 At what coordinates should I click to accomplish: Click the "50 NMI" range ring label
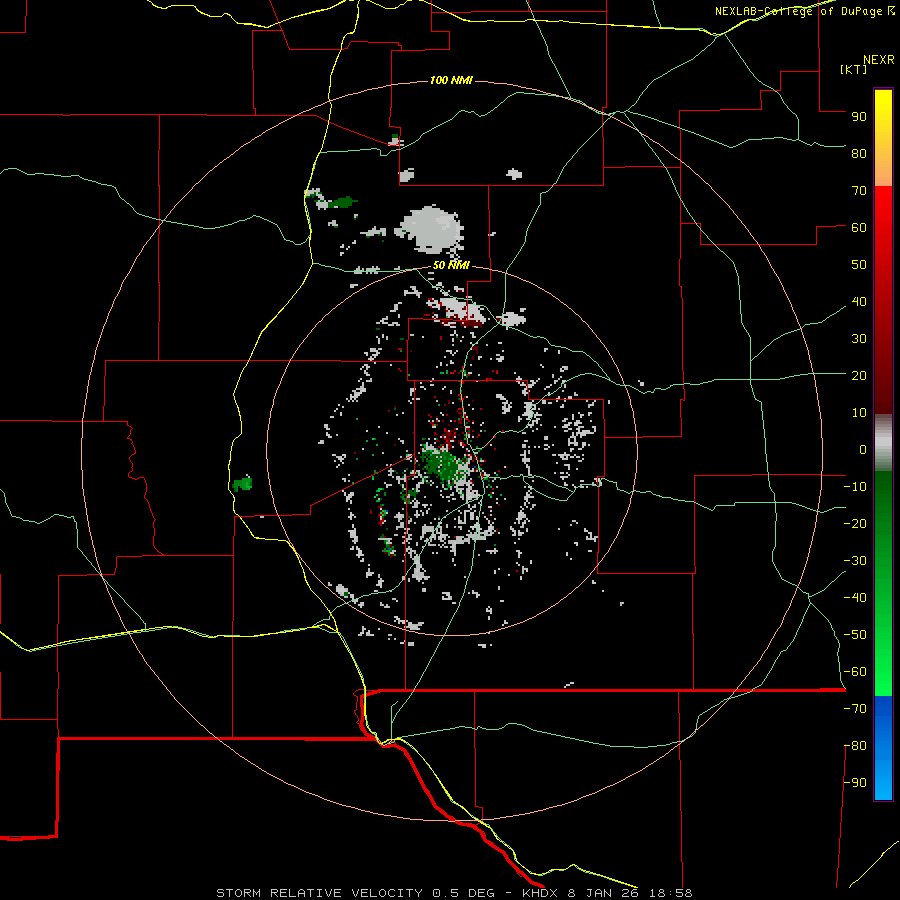[x=451, y=265]
